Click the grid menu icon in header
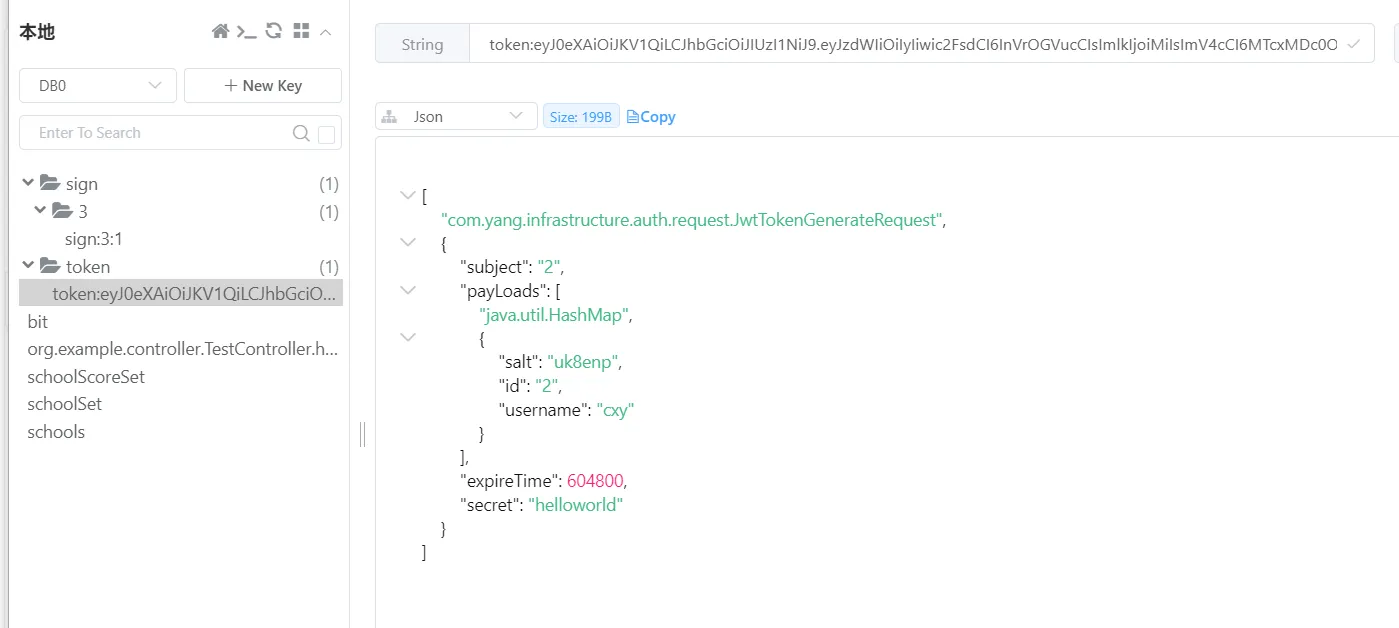The height and width of the screenshot is (628, 1399). tap(301, 32)
